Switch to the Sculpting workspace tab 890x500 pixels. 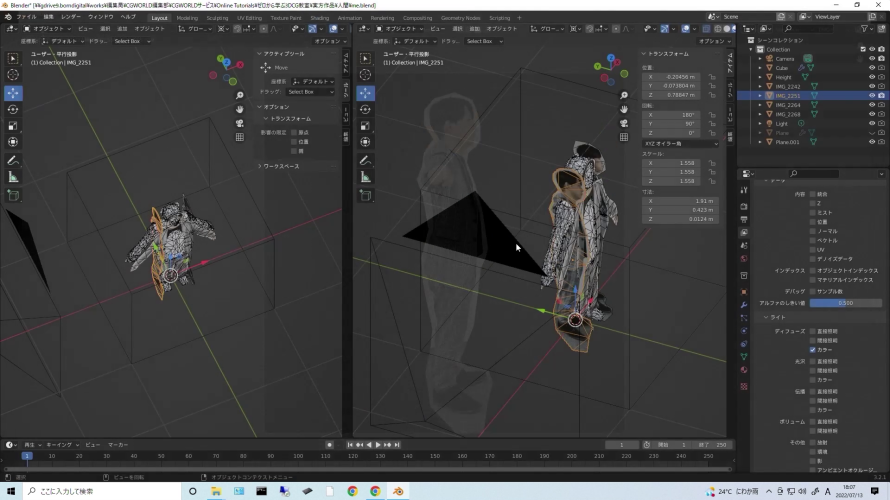217,18
